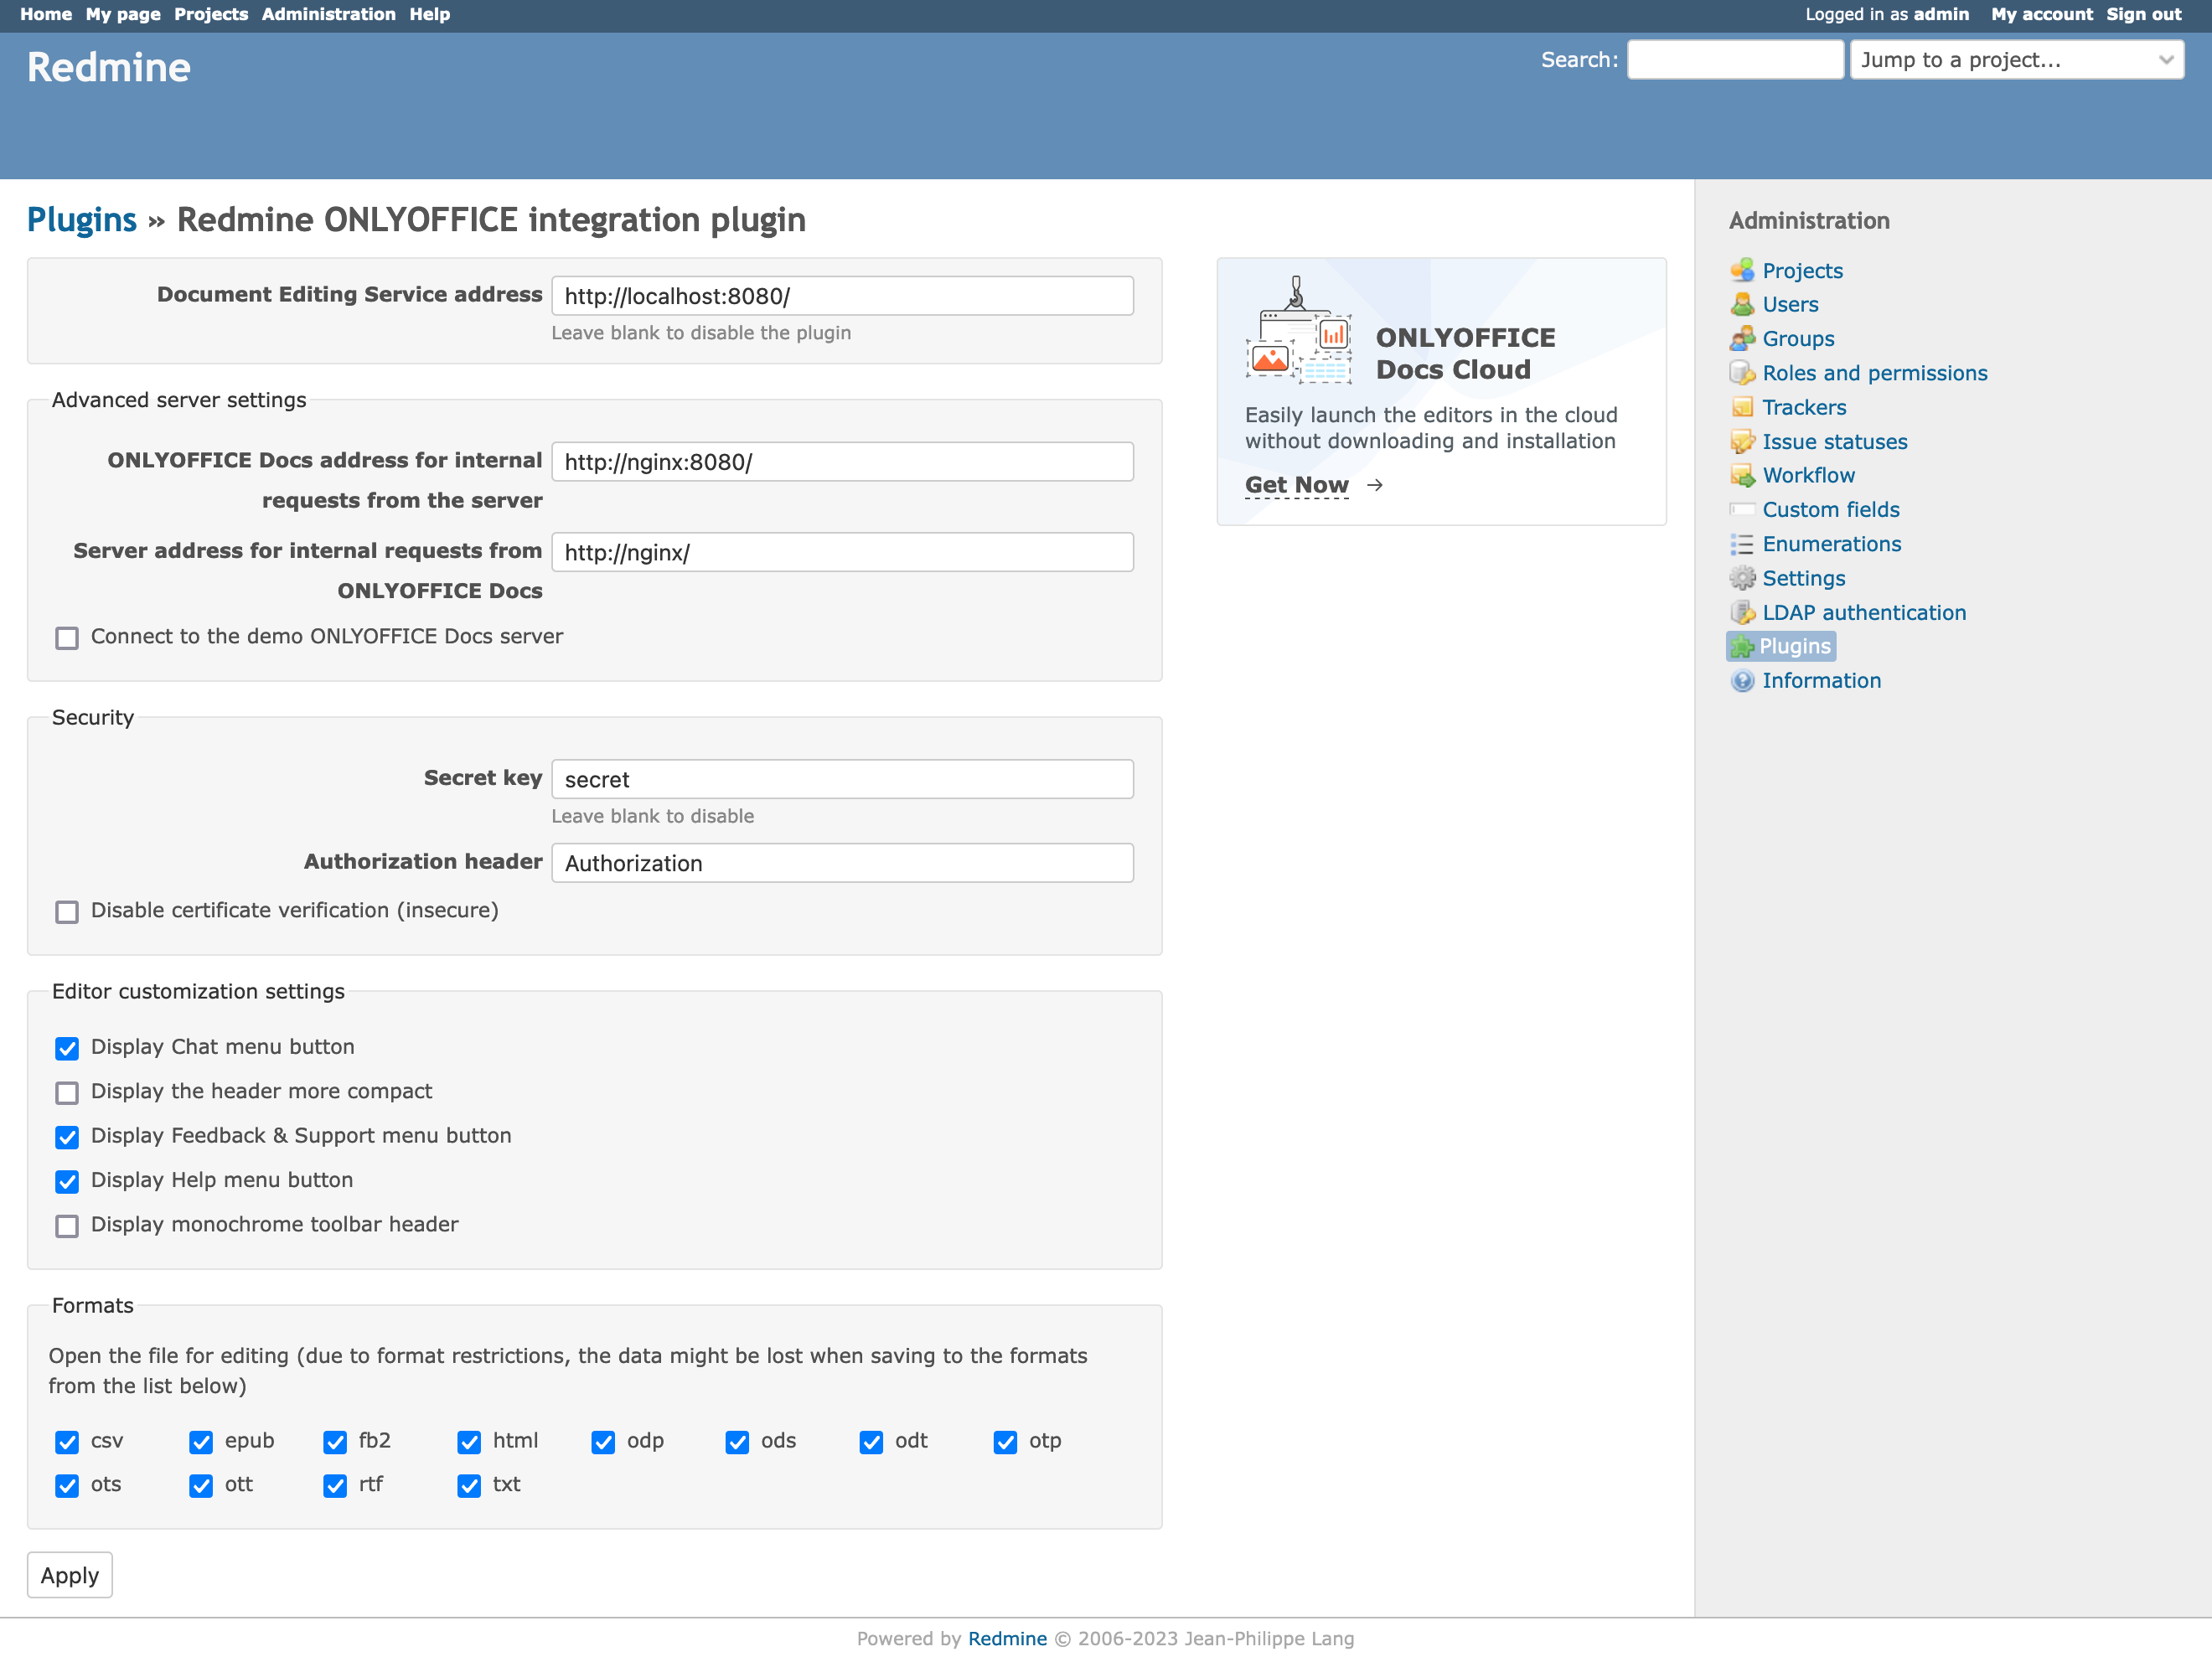Open Administration in the top menu
The image size is (2212, 1657).
tap(328, 14)
